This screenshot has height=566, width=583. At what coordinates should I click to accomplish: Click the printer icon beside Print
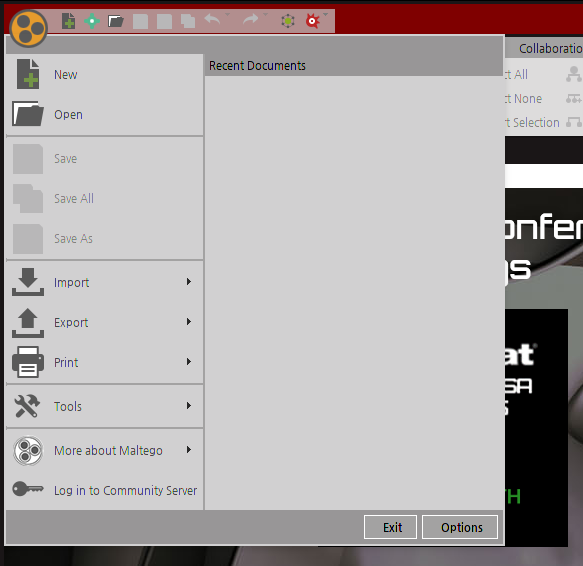(x=28, y=362)
